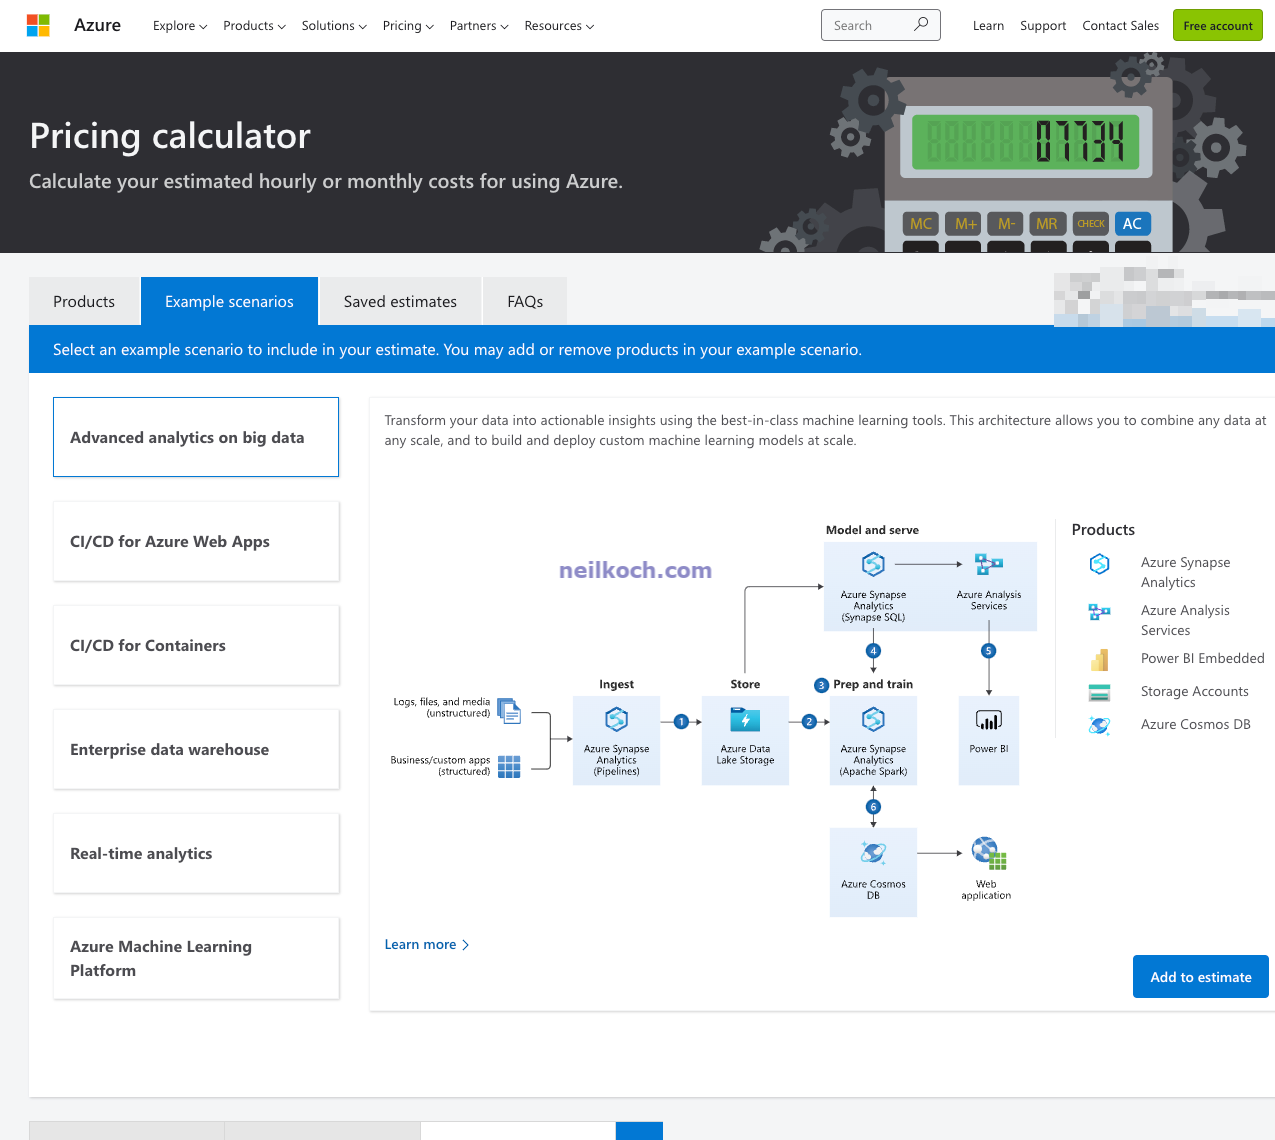Click Azure Analysis Services icon in Products list
Image resolution: width=1275 pixels, height=1140 pixels.
[1099, 612]
